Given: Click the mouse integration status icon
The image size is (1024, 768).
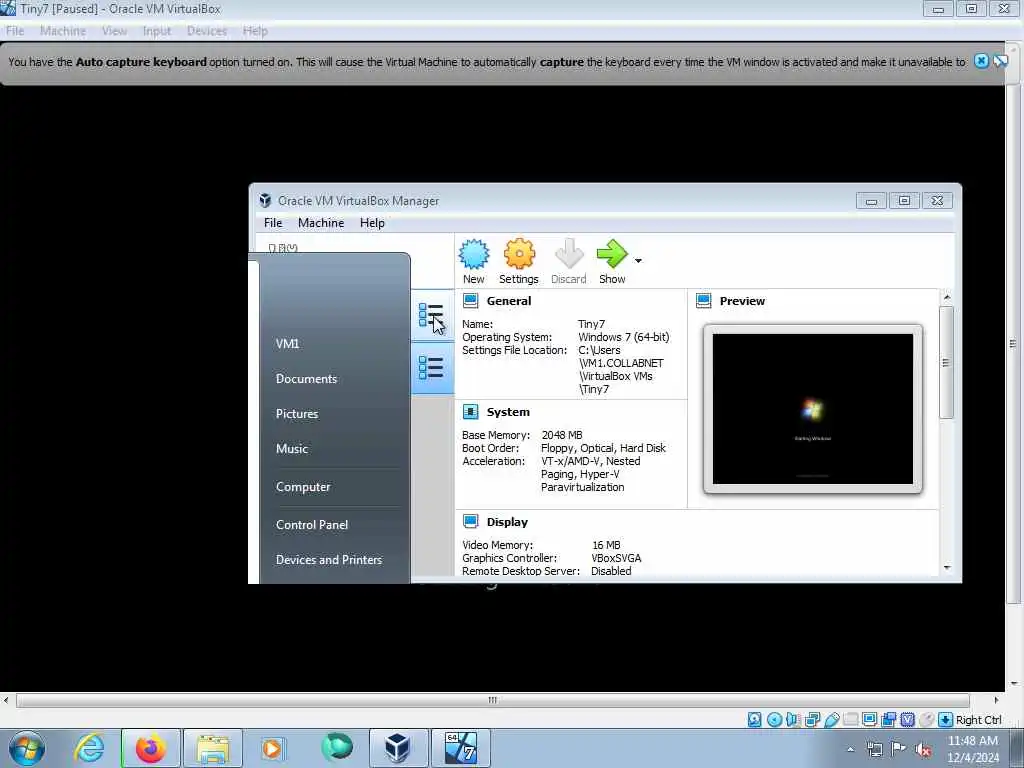Looking at the screenshot, I should [x=926, y=720].
